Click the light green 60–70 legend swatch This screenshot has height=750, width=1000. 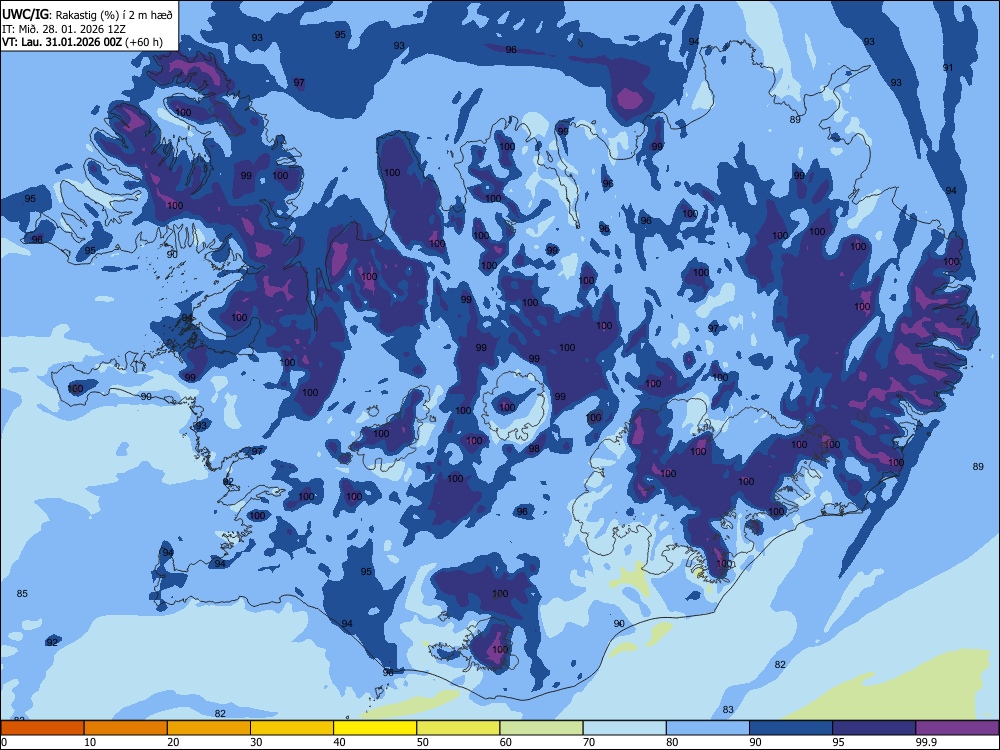point(541,728)
